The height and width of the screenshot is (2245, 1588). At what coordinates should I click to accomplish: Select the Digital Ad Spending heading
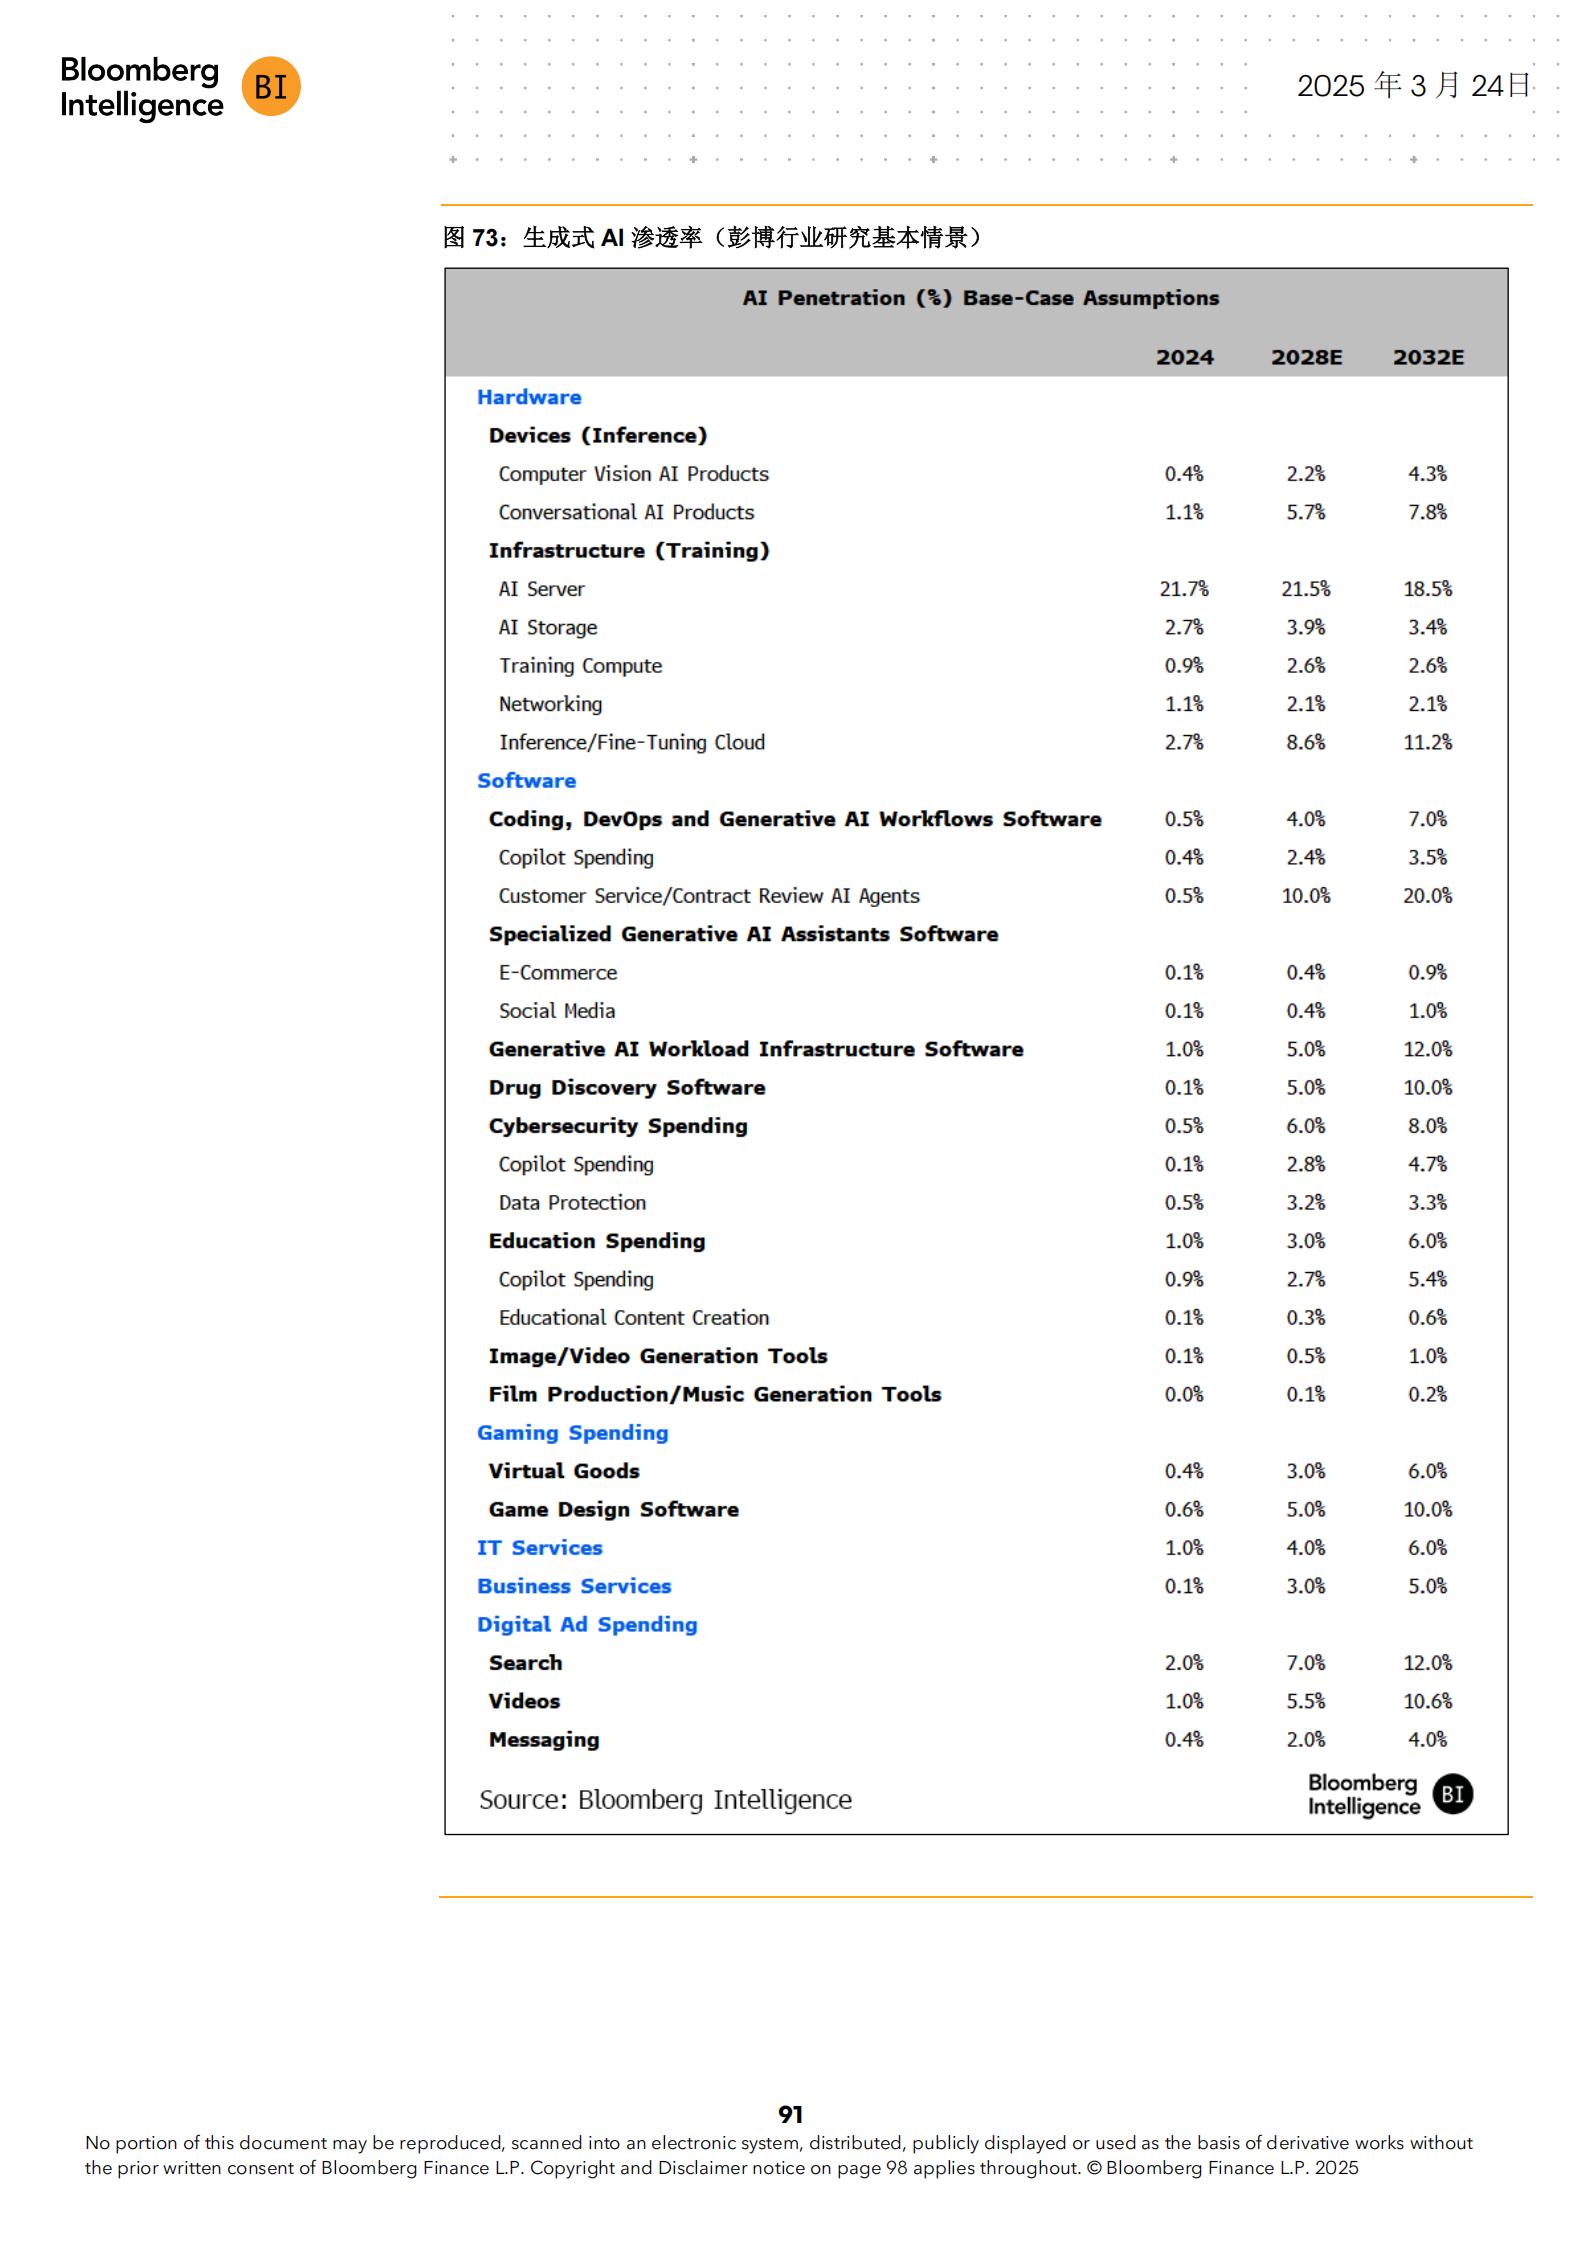pos(586,1624)
